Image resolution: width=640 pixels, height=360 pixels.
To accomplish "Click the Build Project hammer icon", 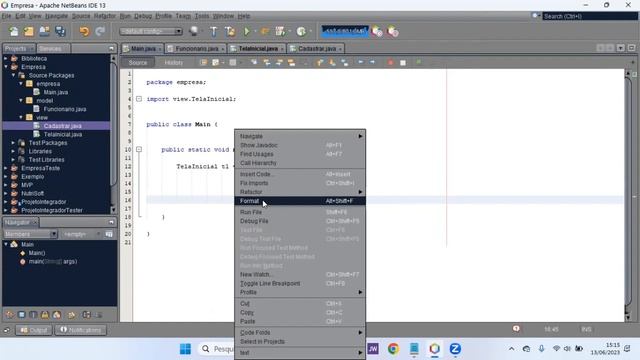I will coord(213,31).
